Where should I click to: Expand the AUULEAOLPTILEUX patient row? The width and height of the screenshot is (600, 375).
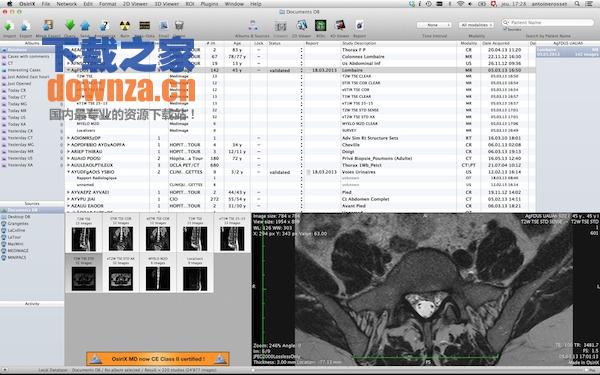tap(68, 165)
